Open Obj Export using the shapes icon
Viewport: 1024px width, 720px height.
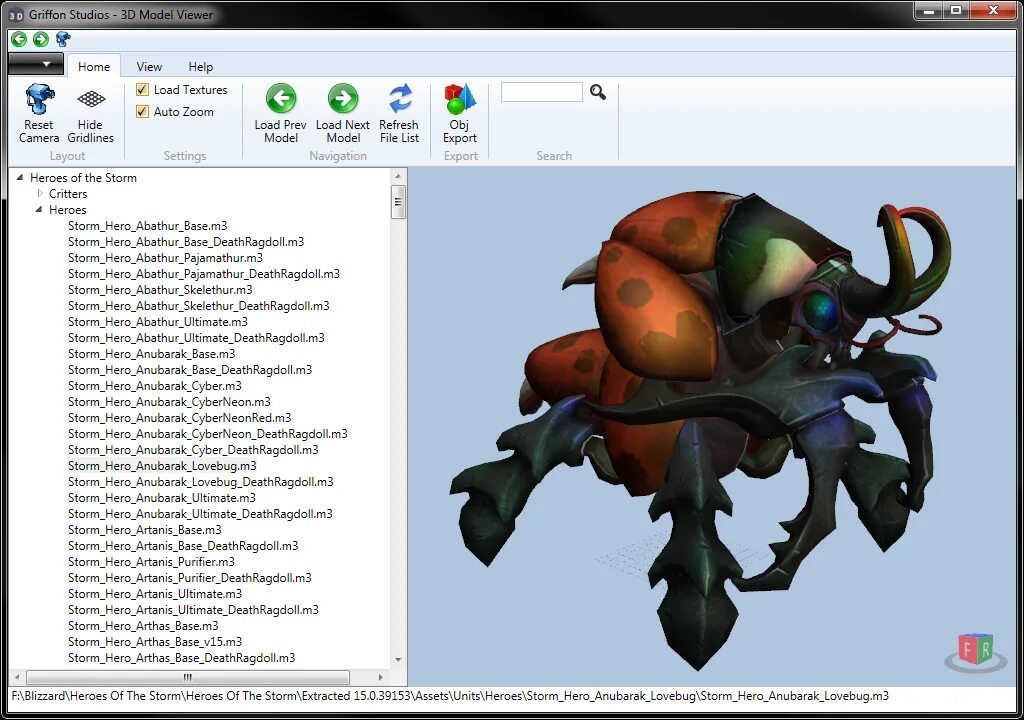click(x=460, y=99)
